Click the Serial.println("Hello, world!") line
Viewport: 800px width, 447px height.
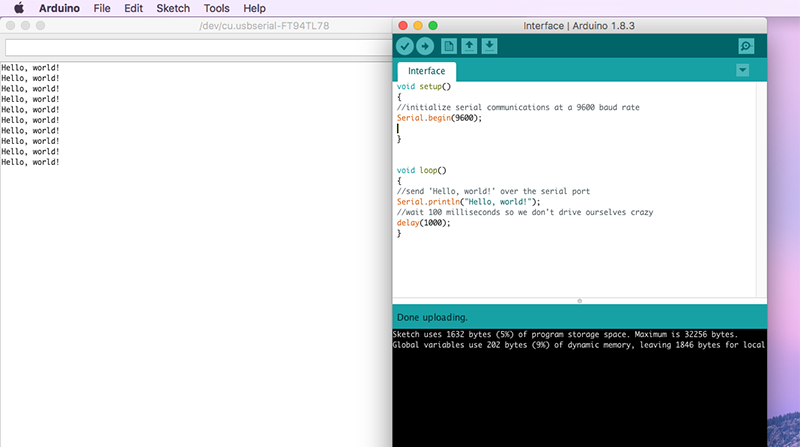(x=468, y=202)
